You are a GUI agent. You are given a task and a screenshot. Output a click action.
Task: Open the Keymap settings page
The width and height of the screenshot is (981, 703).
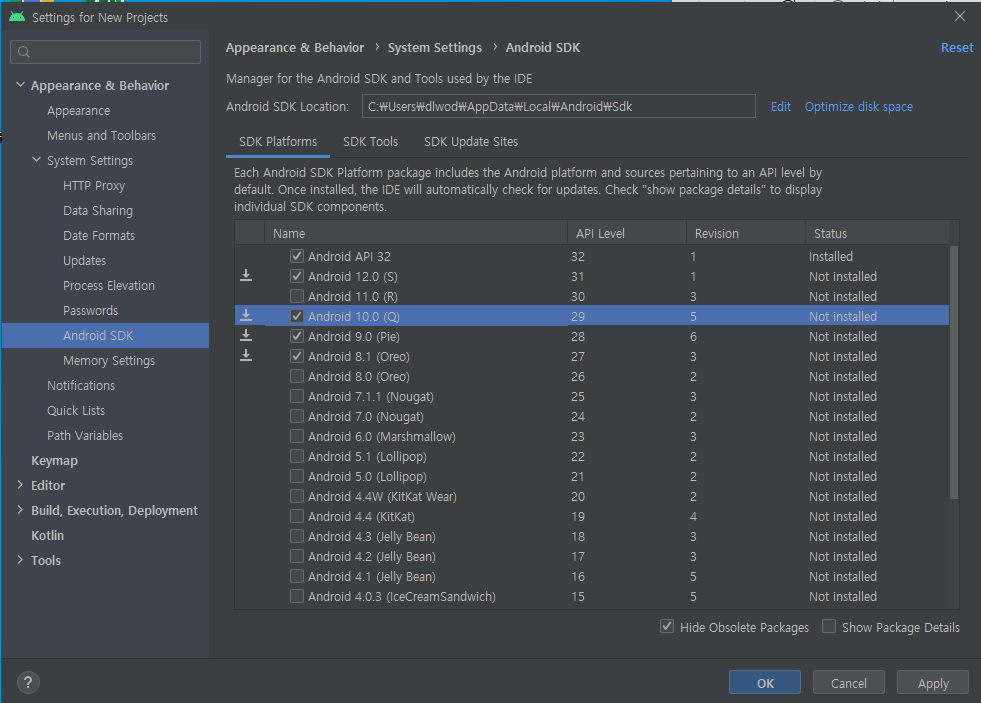(54, 461)
